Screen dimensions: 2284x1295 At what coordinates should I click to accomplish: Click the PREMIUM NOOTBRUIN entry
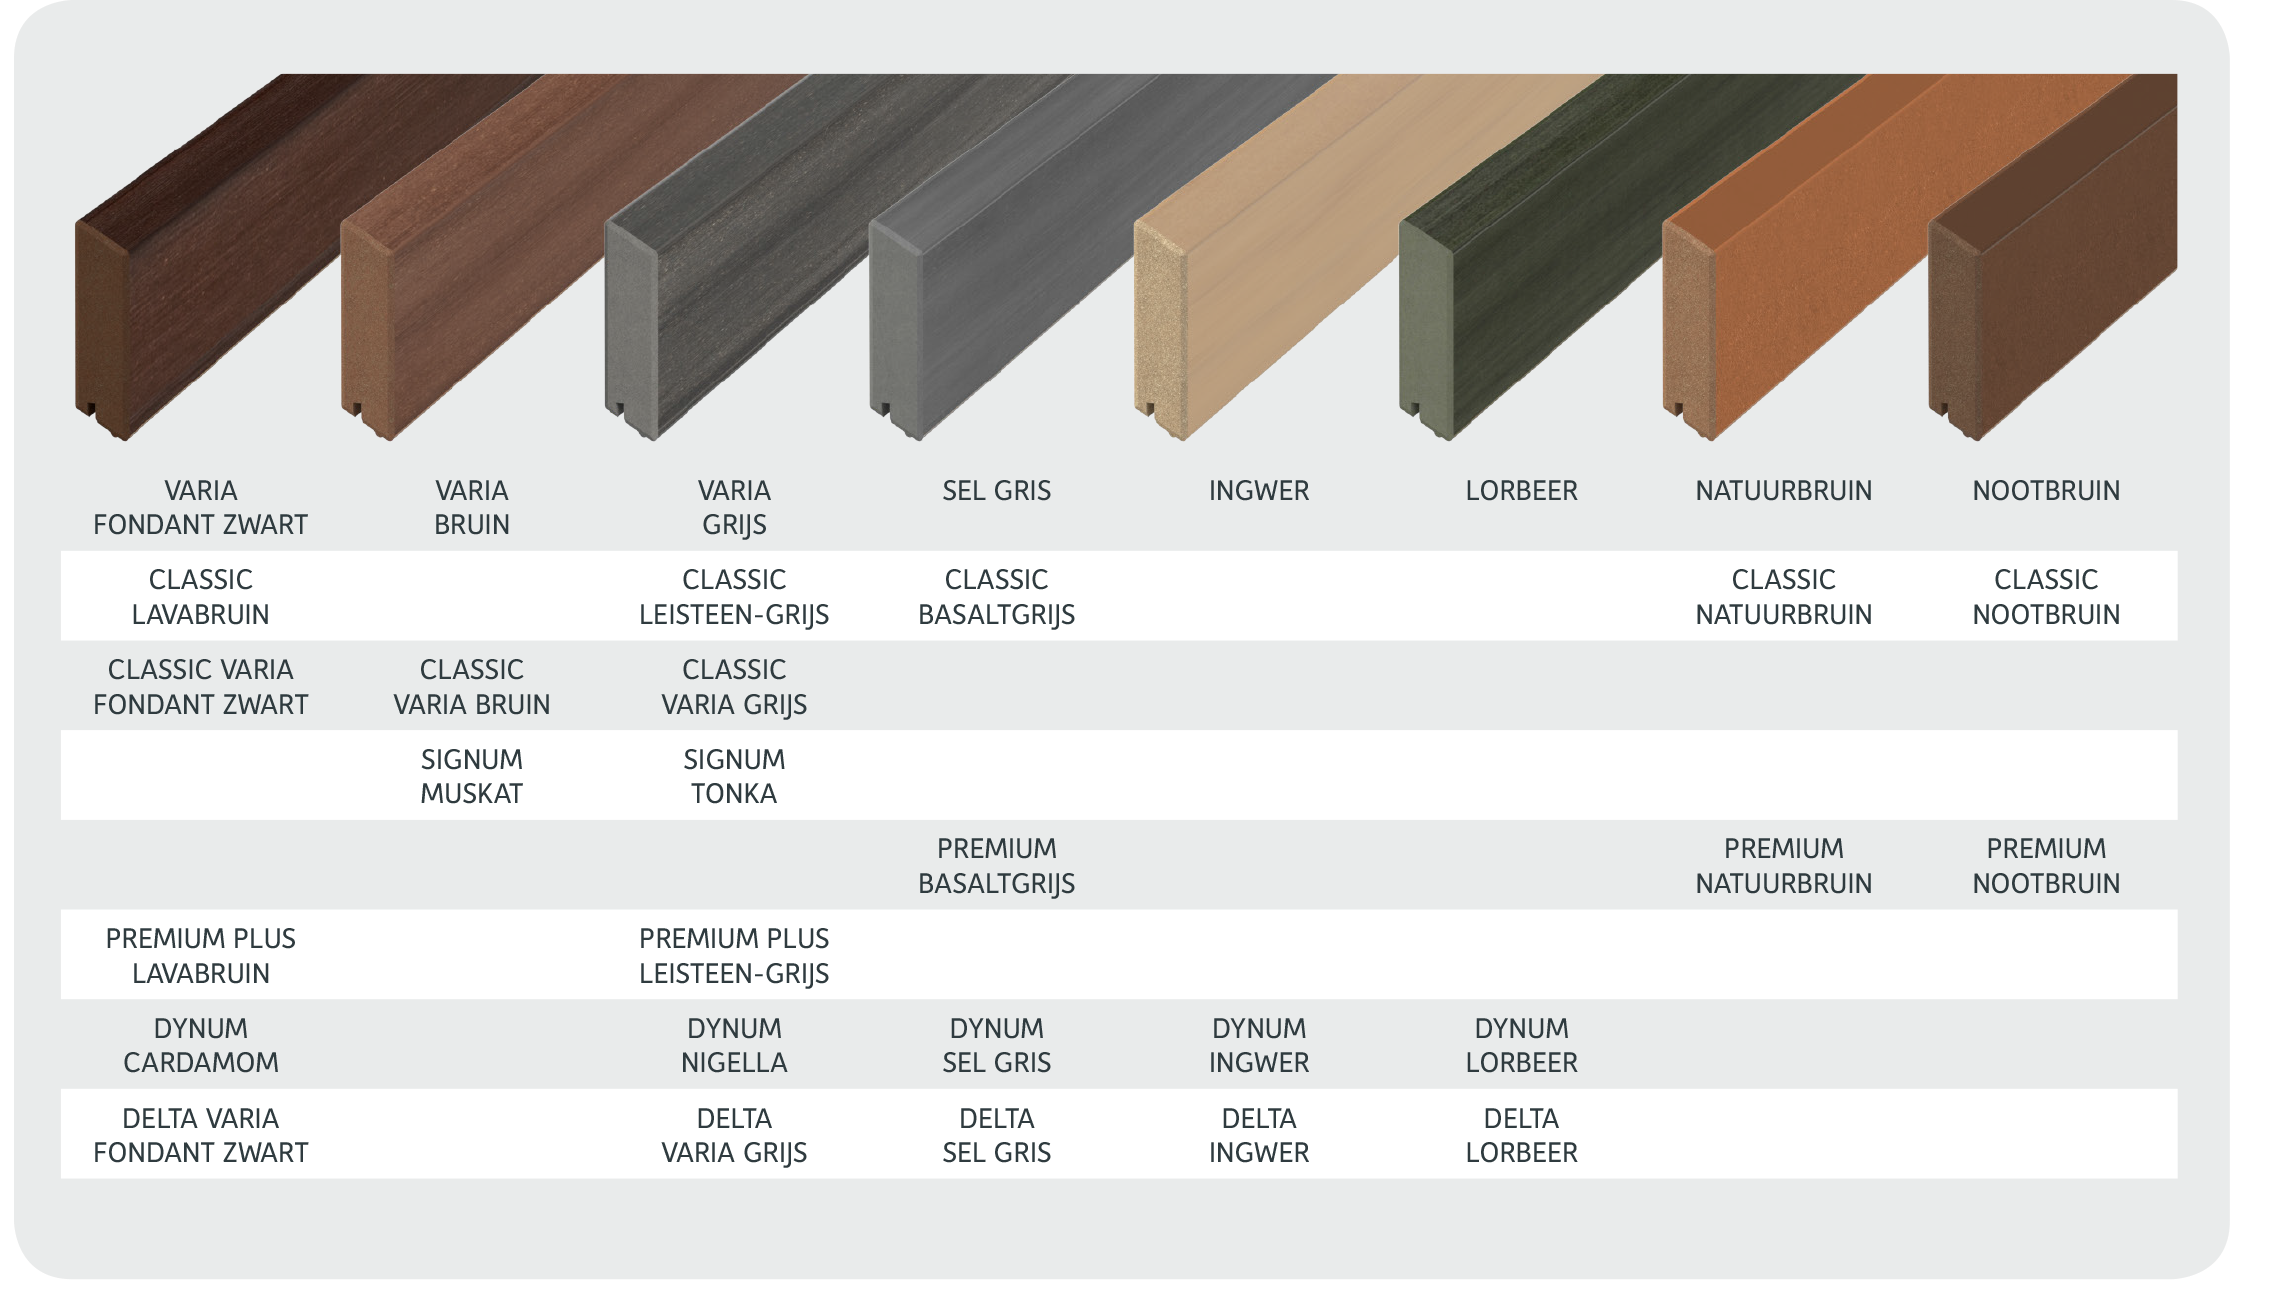[x=2046, y=865]
